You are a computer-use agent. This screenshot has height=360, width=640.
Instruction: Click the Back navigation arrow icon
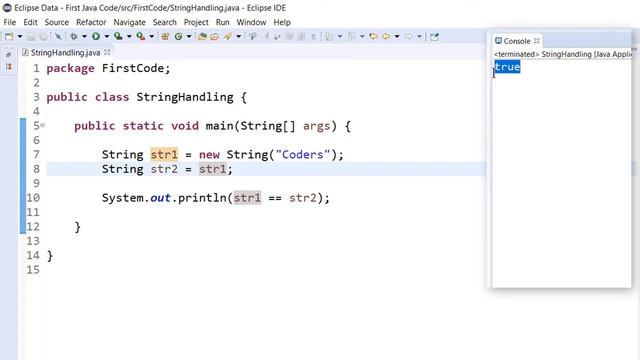386,36
